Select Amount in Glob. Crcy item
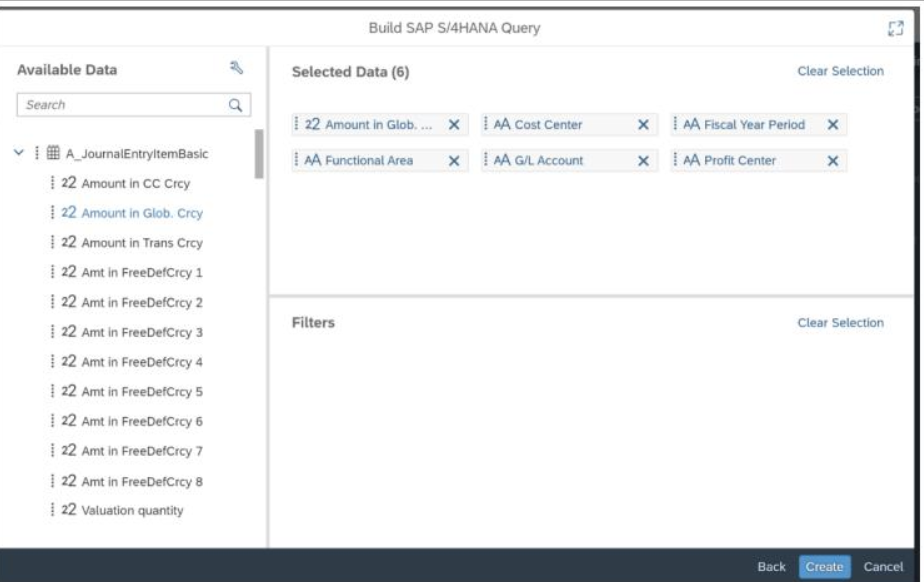924x582 pixels. click(142, 213)
